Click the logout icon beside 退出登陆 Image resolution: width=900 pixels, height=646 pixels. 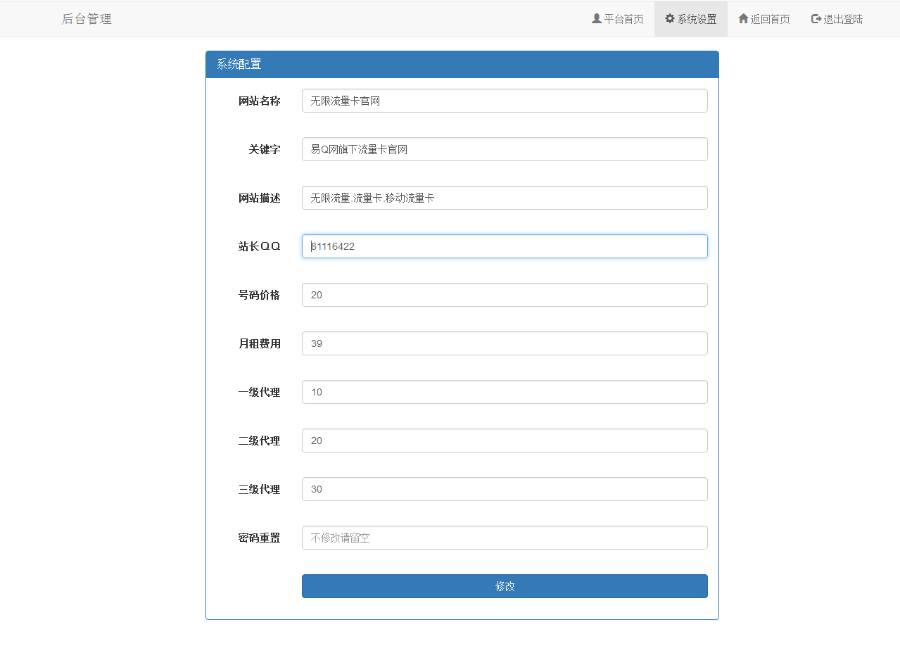click(x=816, y=19)
